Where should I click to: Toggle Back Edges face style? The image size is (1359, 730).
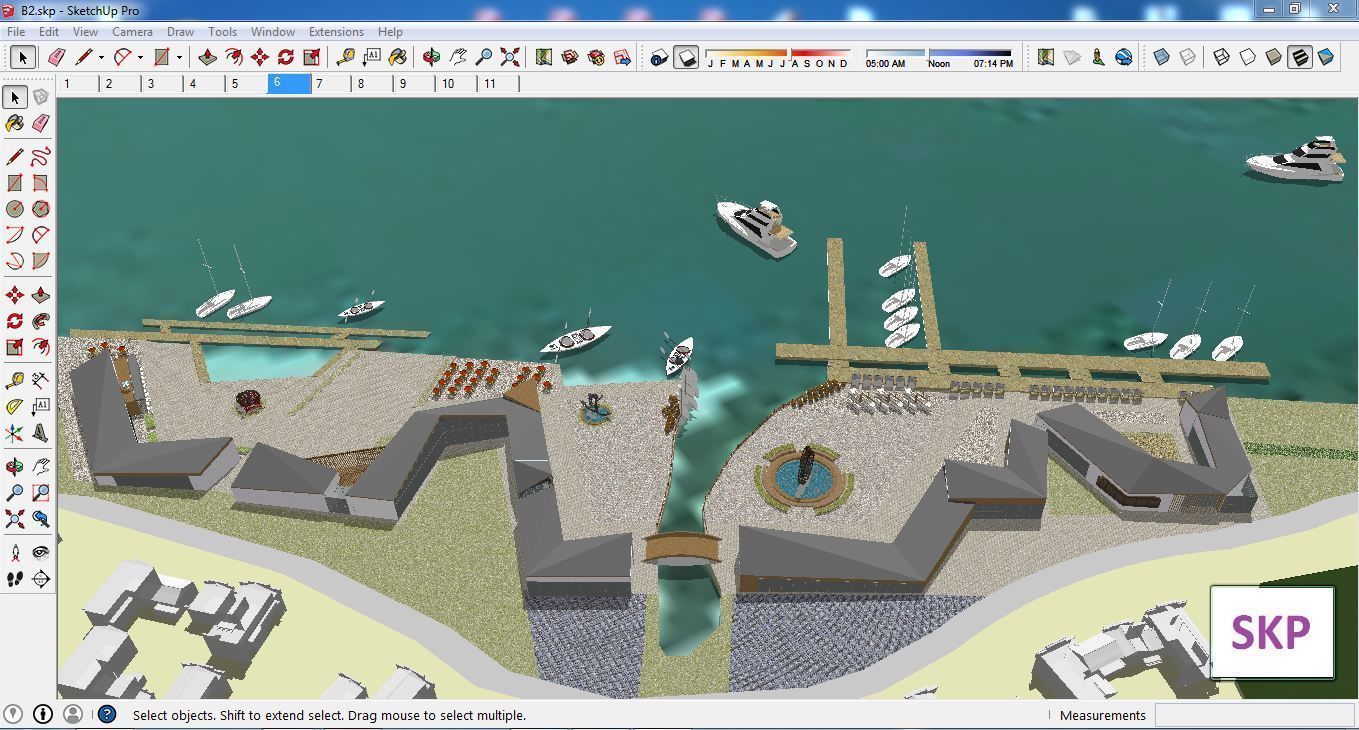tap(1188, 57)
